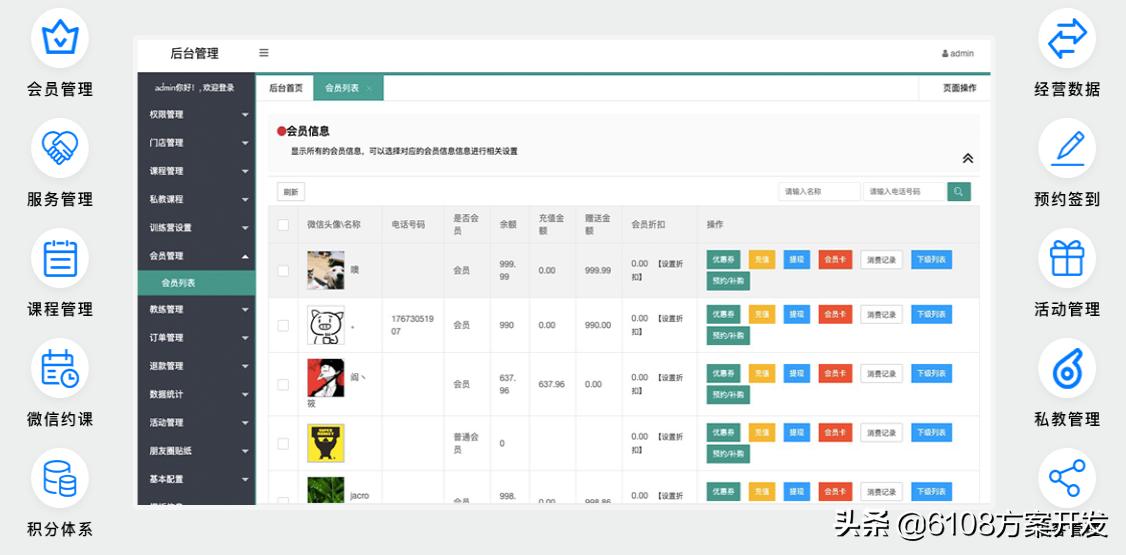Click 提现 in the 17673051907 row

coord(796,314)
